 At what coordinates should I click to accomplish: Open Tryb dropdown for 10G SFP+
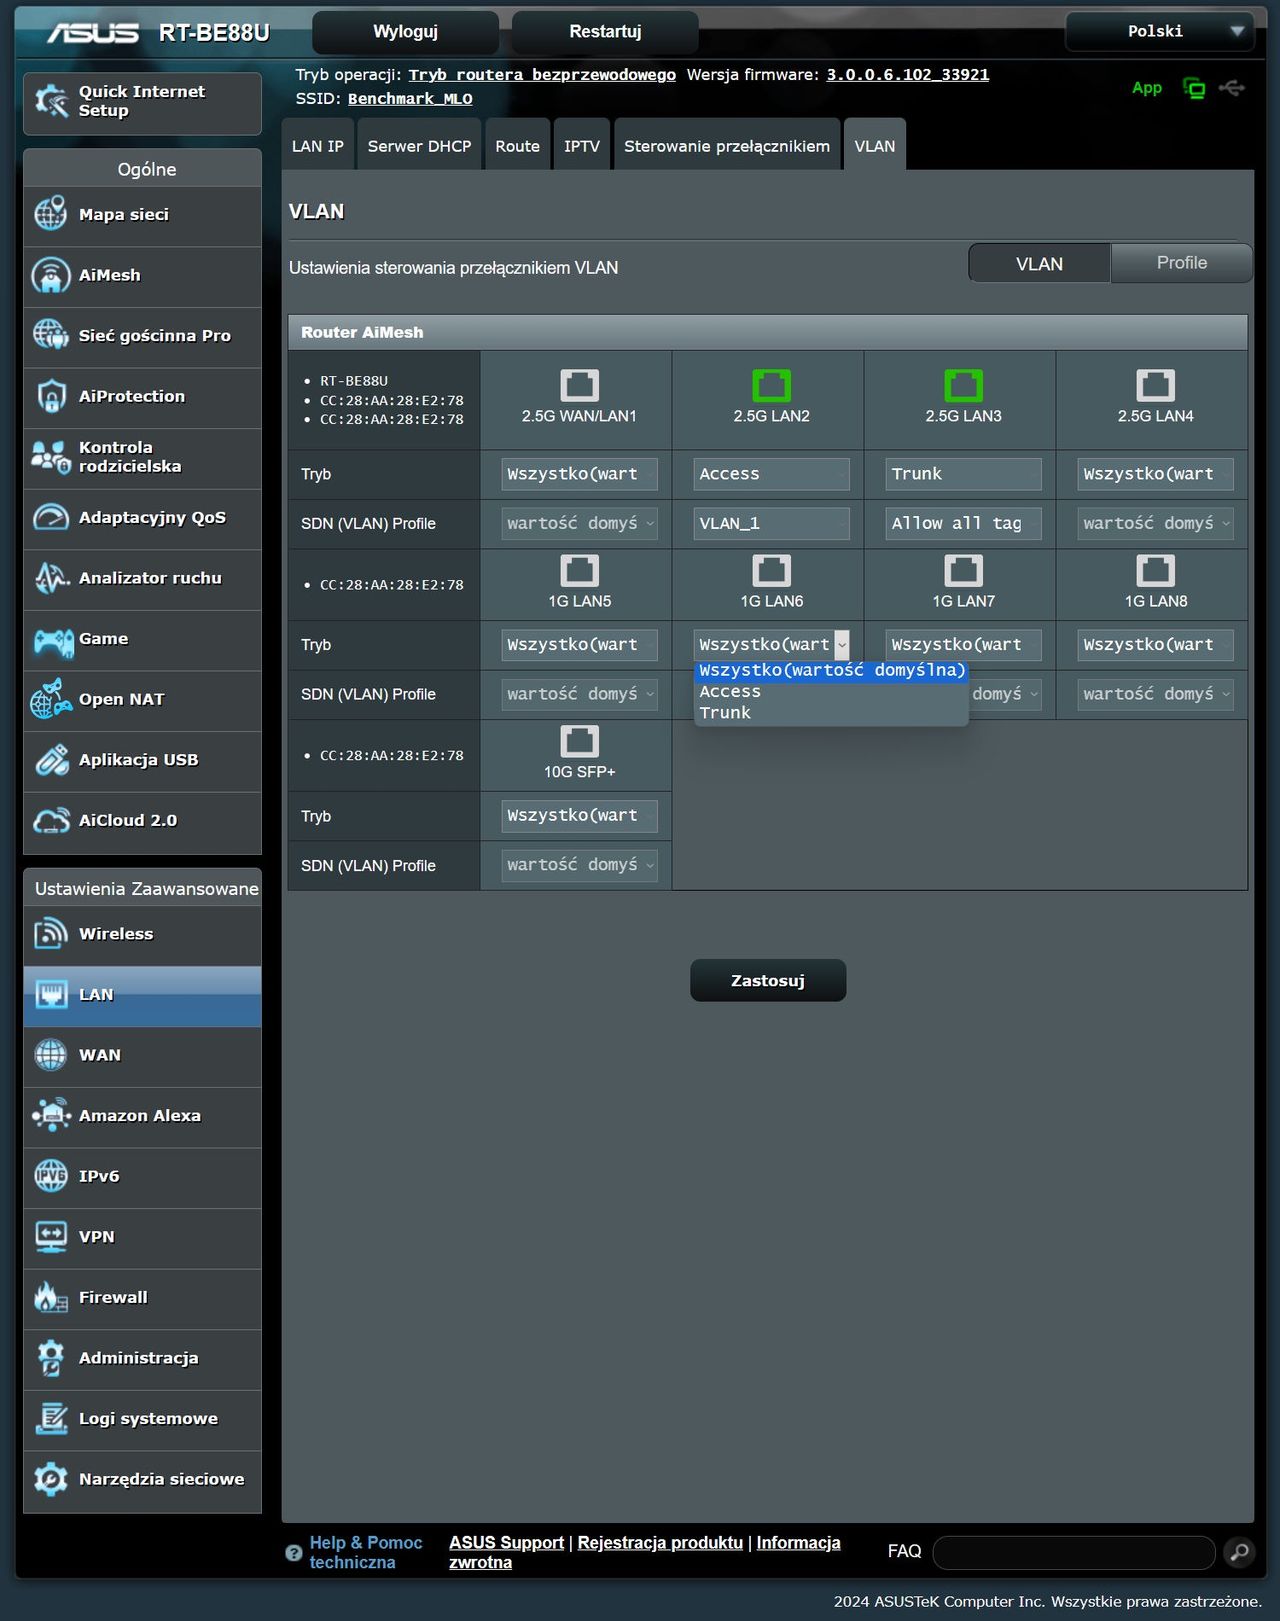[x=579, y=816]
